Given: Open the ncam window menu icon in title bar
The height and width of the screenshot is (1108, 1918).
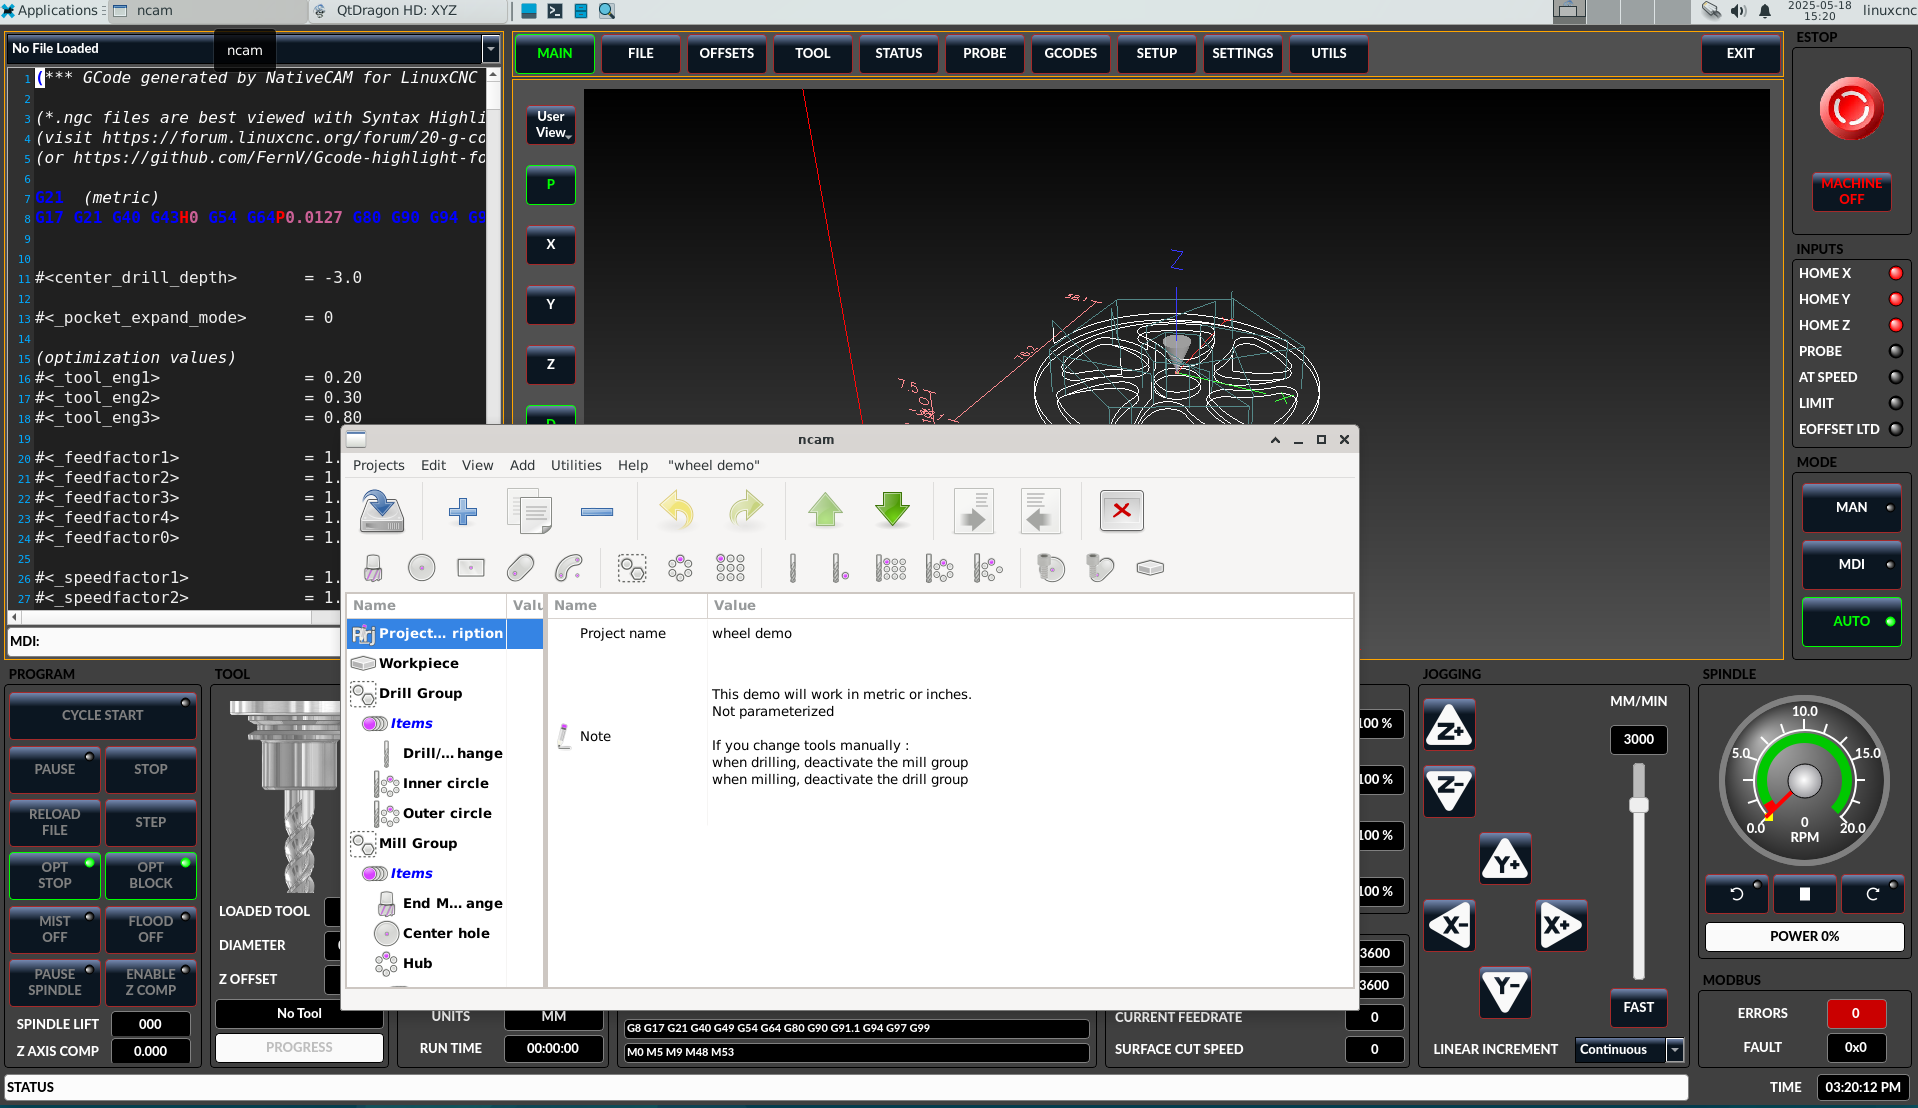Looking at the screenshot, I should coord(357,439).
